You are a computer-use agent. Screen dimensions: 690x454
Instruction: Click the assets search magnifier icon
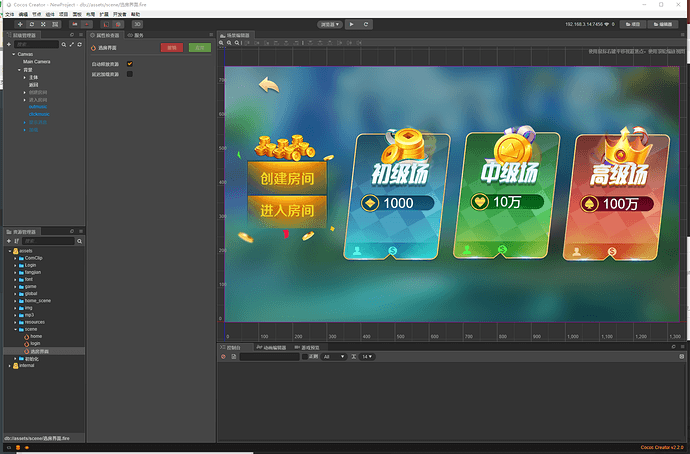pos(80,241)
